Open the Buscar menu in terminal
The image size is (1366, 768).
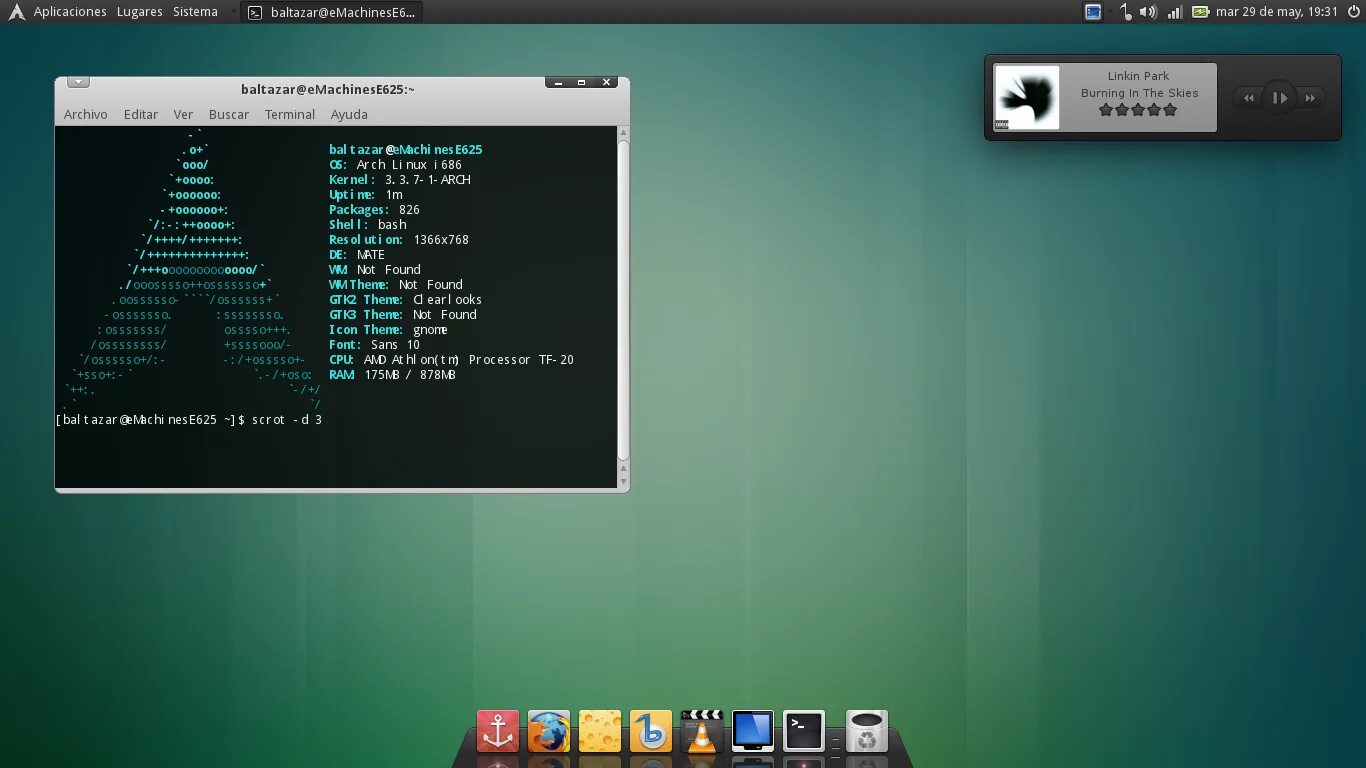pyautogui.click(x=229, y=114)
